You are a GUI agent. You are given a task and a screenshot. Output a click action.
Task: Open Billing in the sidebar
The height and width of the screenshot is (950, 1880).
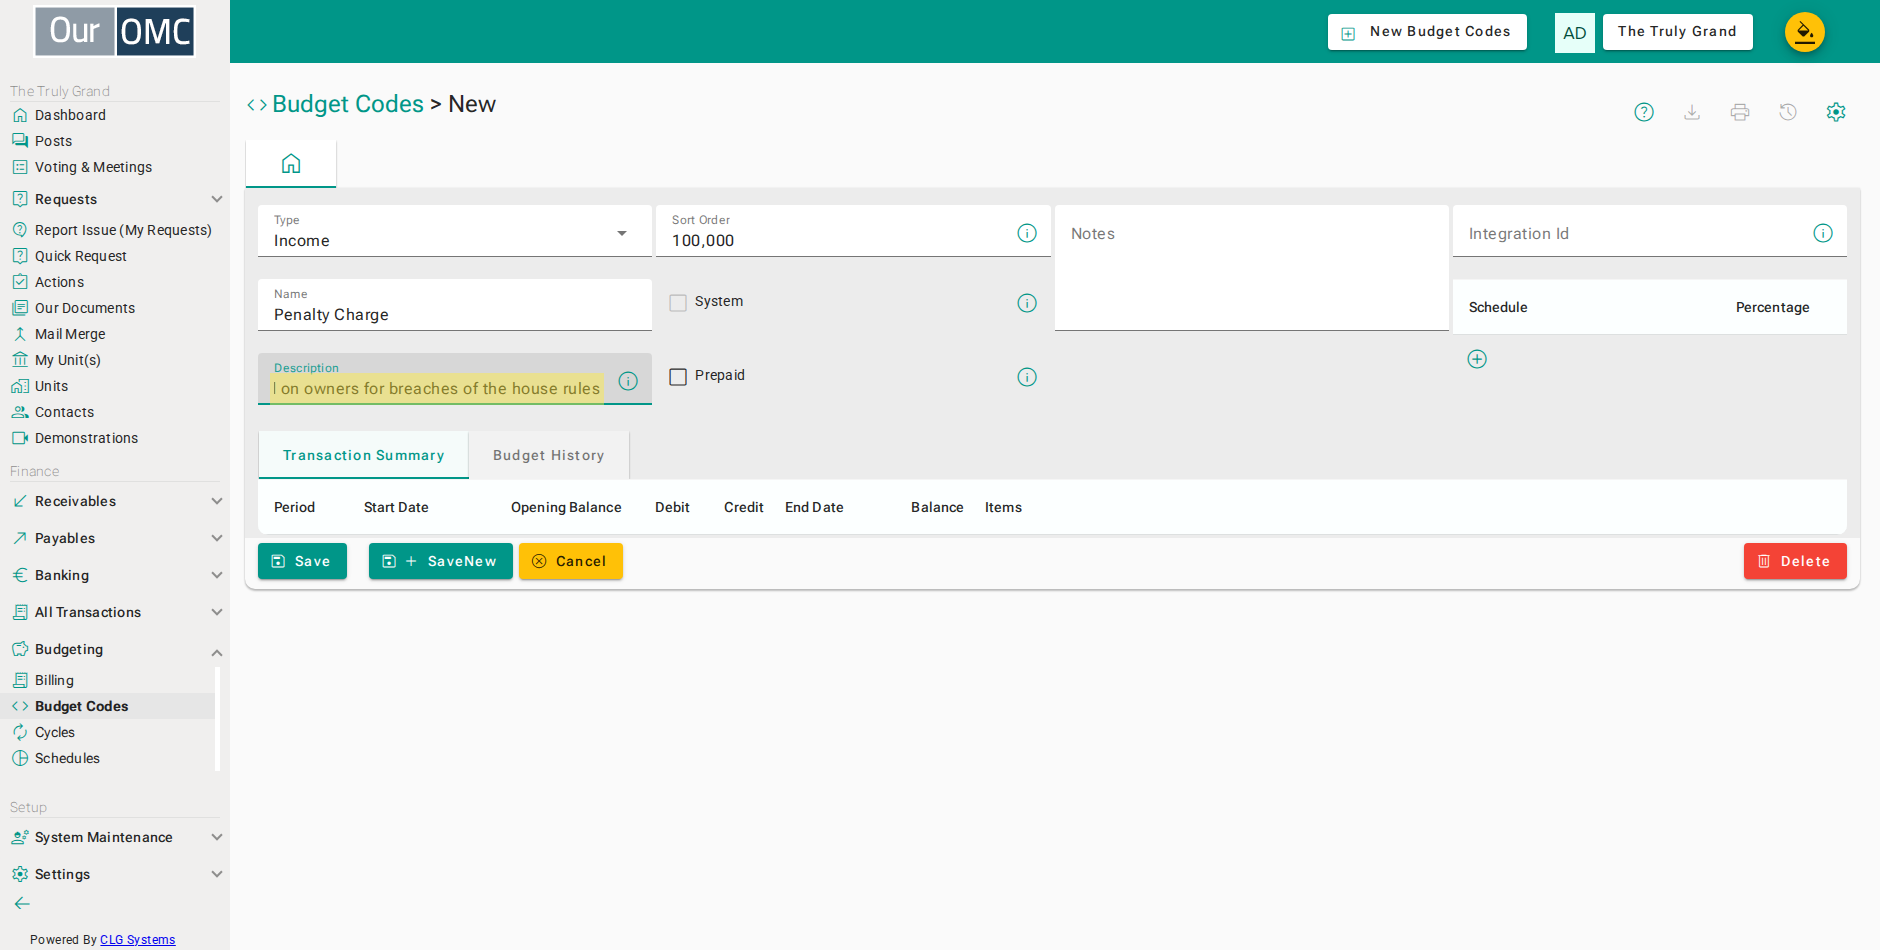coord(54,680)
